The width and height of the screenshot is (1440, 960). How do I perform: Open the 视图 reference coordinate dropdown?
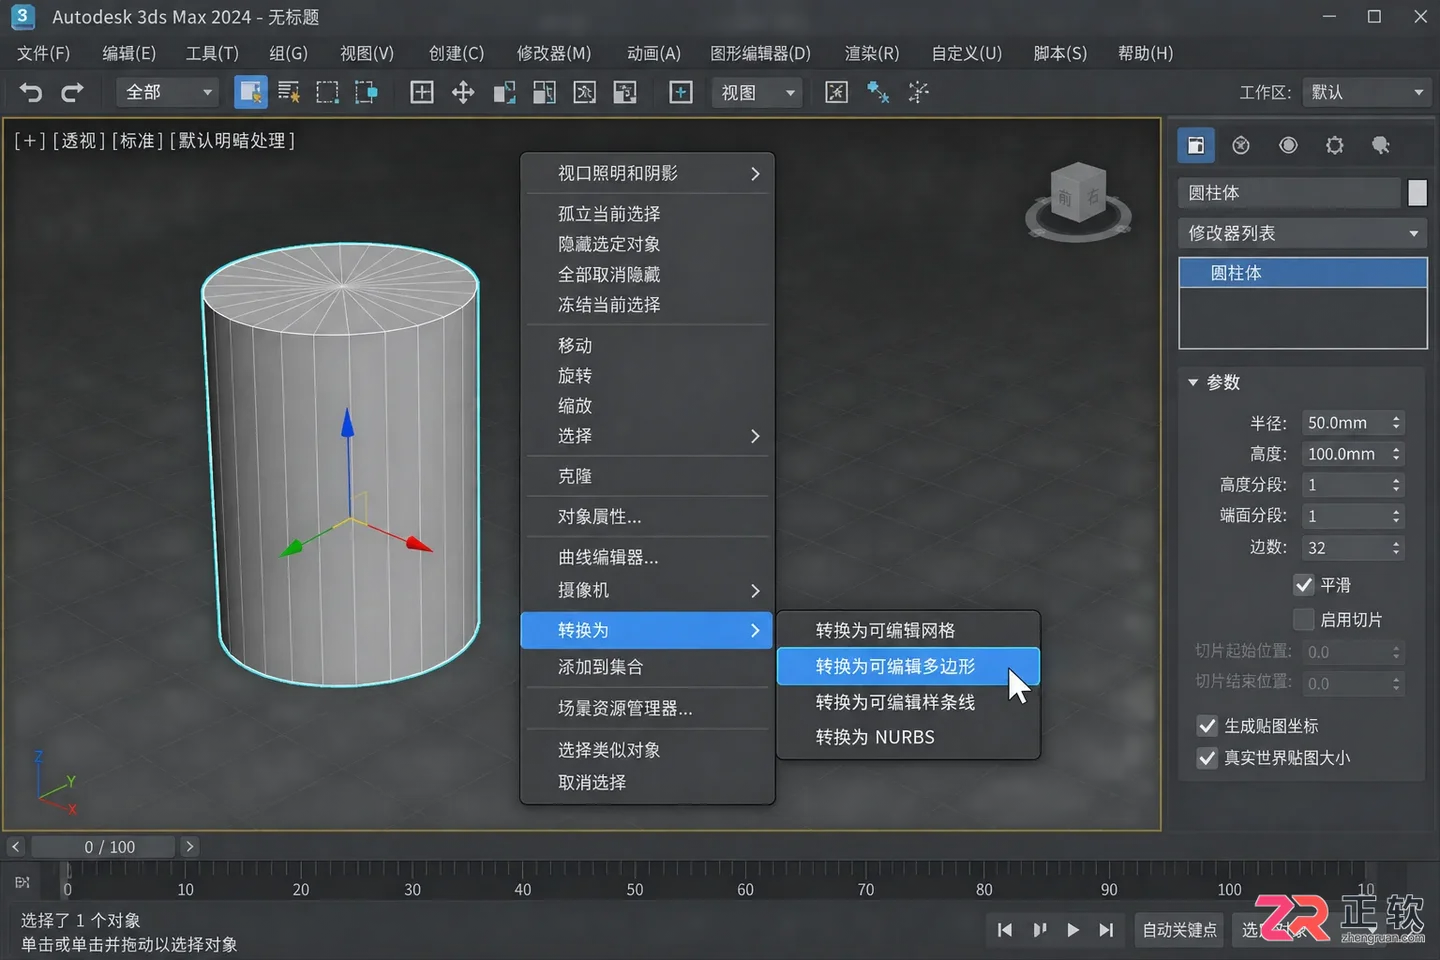757,92
